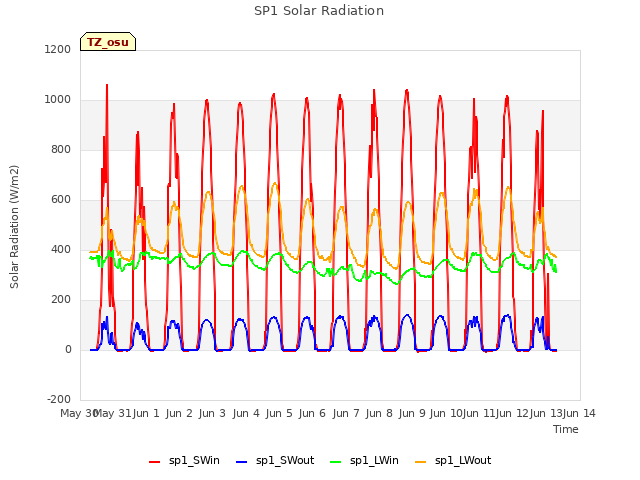The width and height of the screenshot is (640, 480).
Task: Click the -200 y-axis tick label
Action: coord(59,399)
